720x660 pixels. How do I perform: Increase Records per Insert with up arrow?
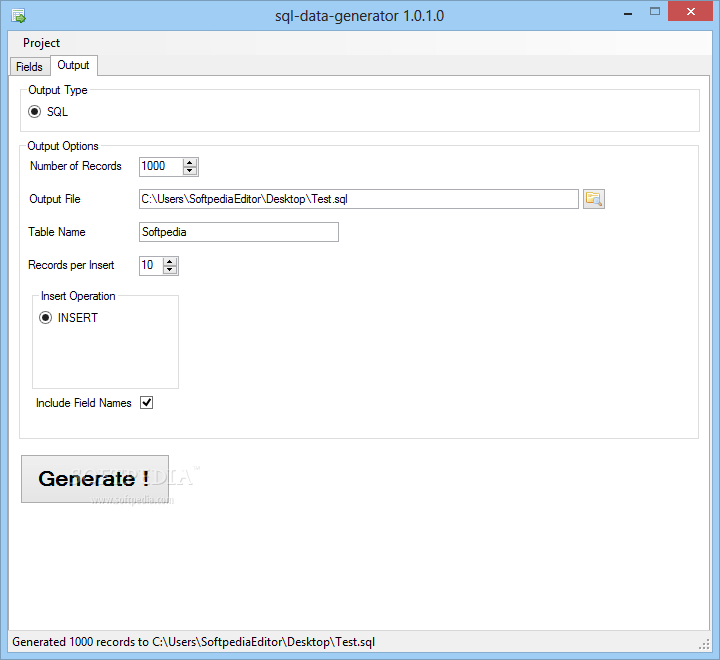[170, 261]
